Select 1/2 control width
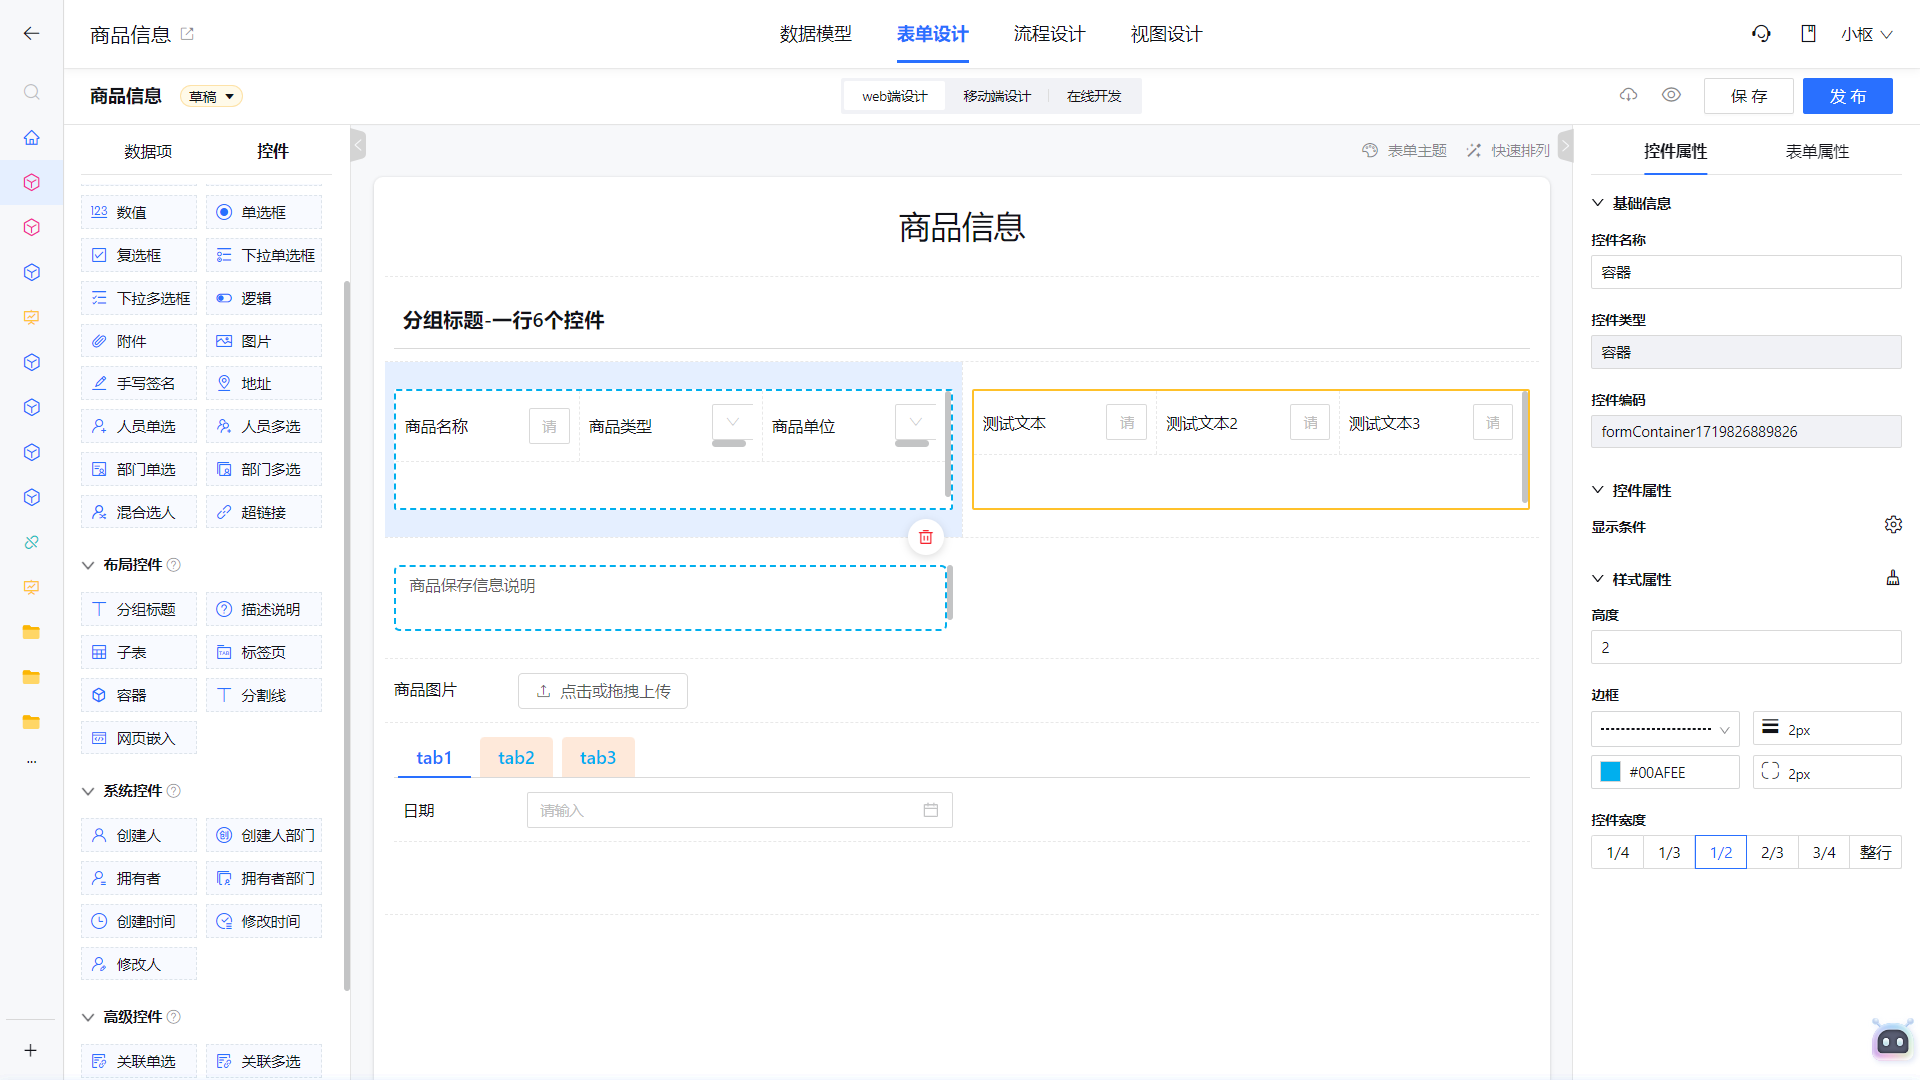This screenshot has width=1920, height=1080. (x=1721, y=852)
